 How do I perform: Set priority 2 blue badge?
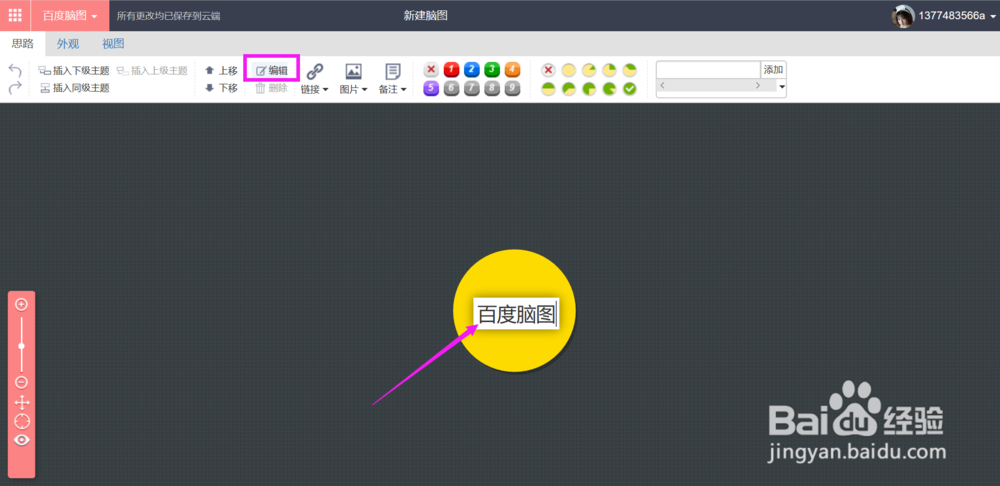472,70
